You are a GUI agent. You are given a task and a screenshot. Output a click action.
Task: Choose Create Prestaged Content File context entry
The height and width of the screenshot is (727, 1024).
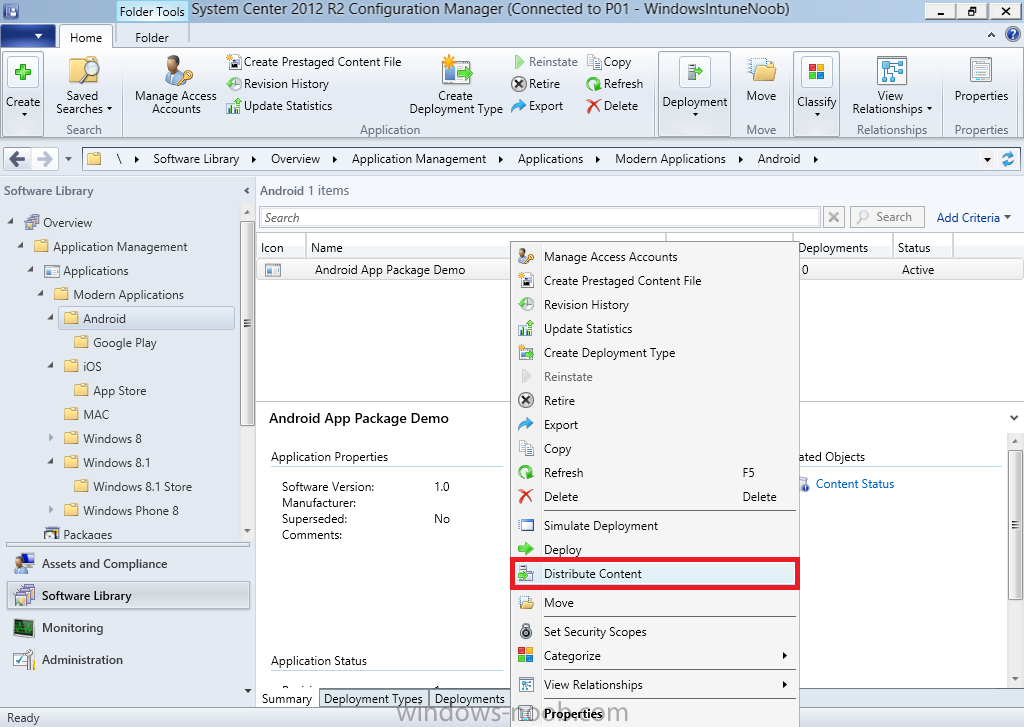click(654, 281)
